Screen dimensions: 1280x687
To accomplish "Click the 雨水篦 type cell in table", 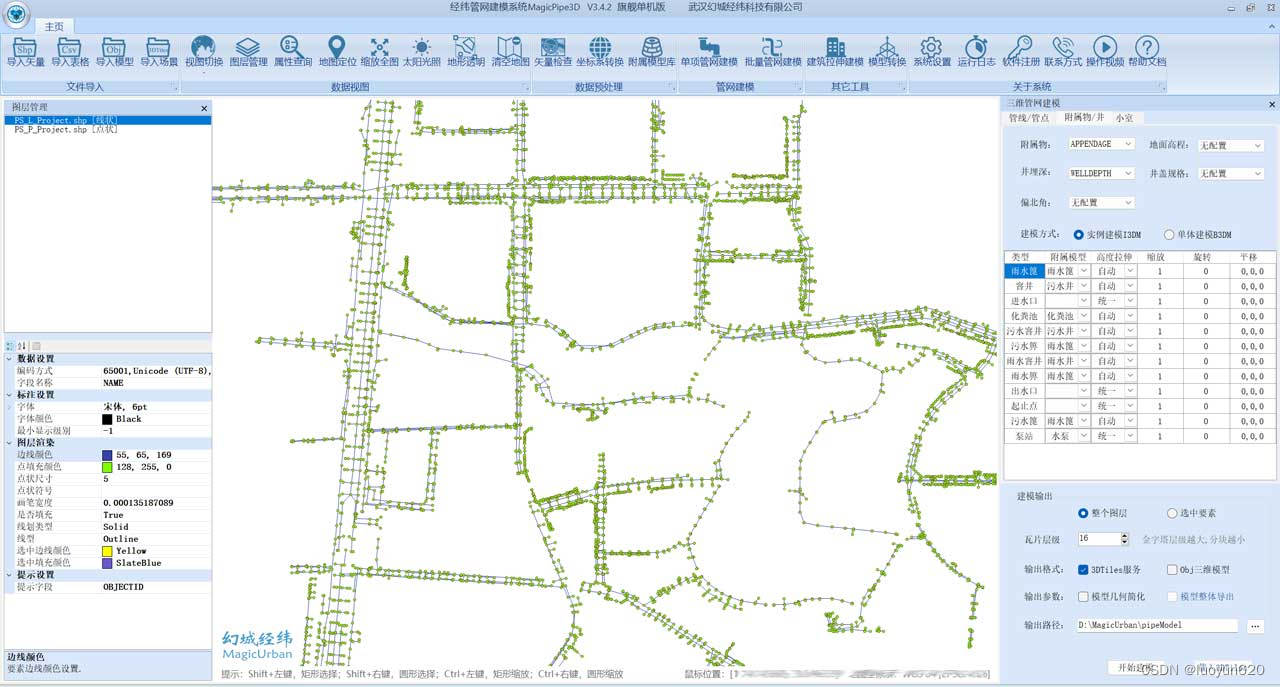I will click(1023, 271).
